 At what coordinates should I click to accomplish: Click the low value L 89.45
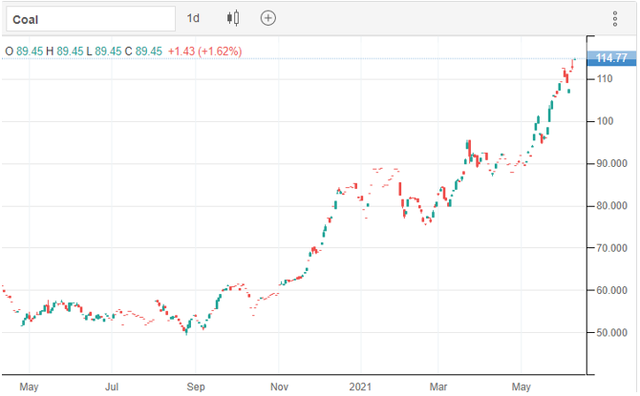tap(104, 51)
